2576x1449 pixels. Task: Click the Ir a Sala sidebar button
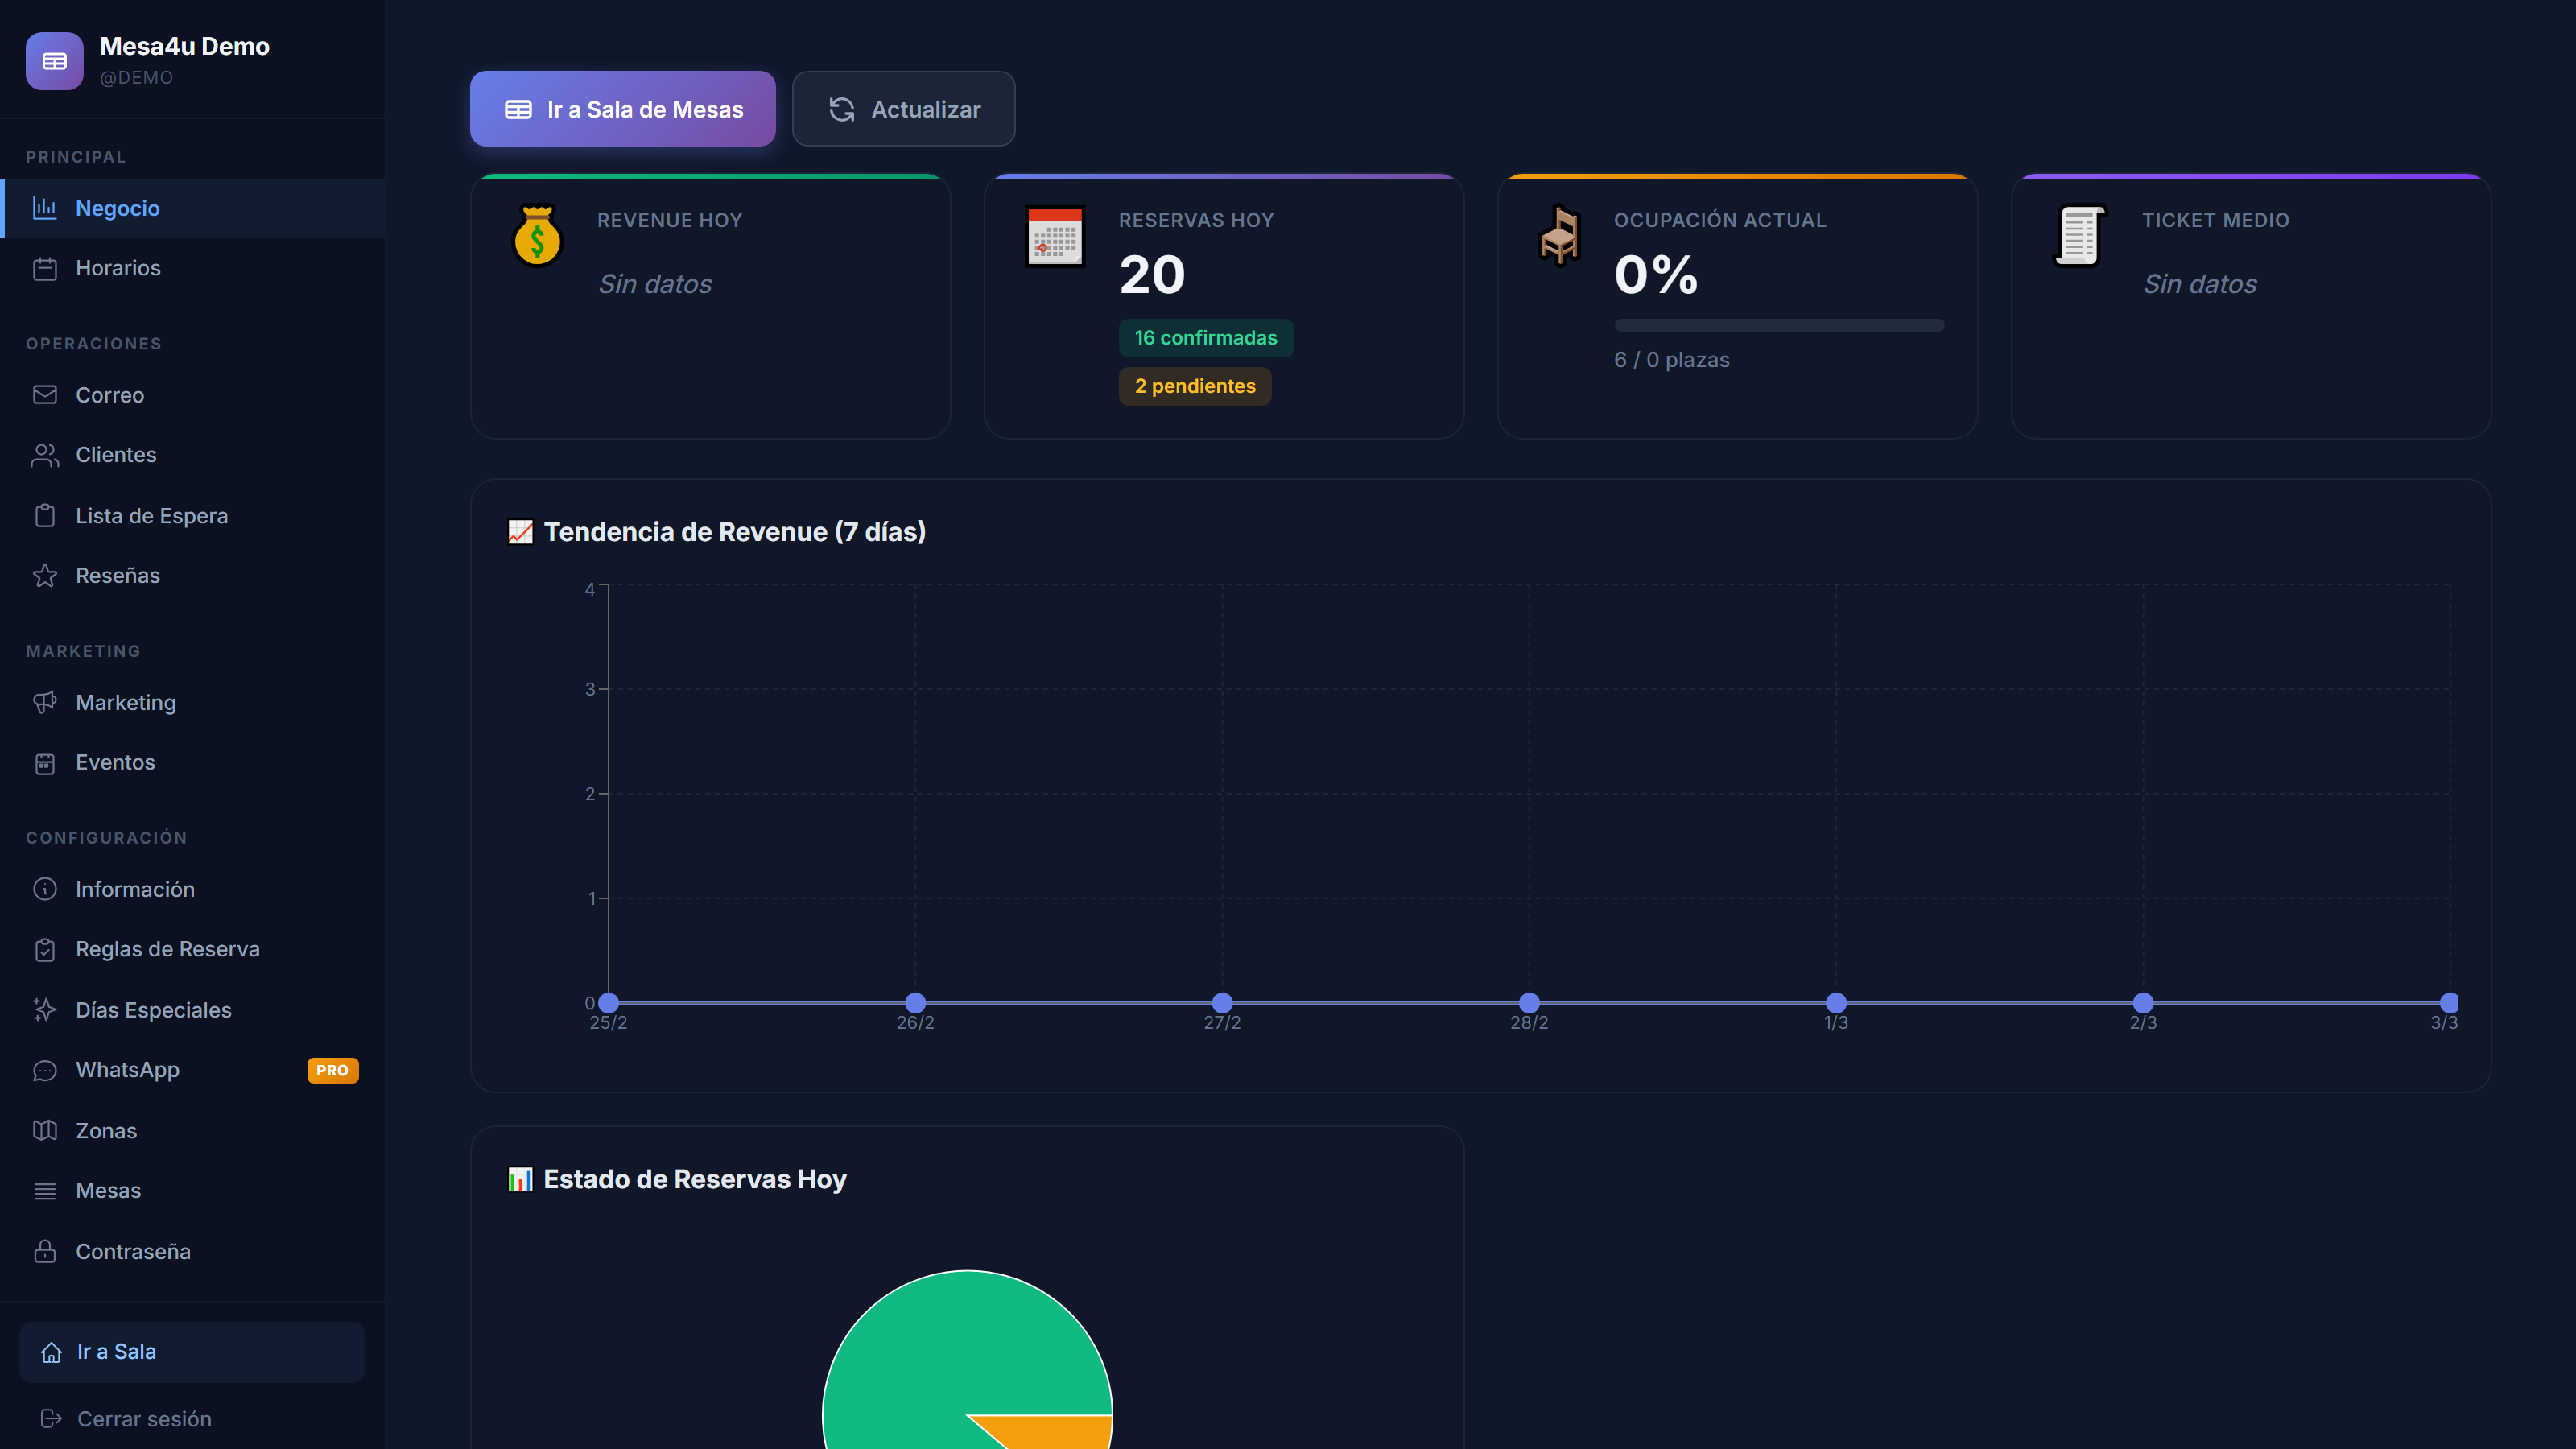[192, 1352]
